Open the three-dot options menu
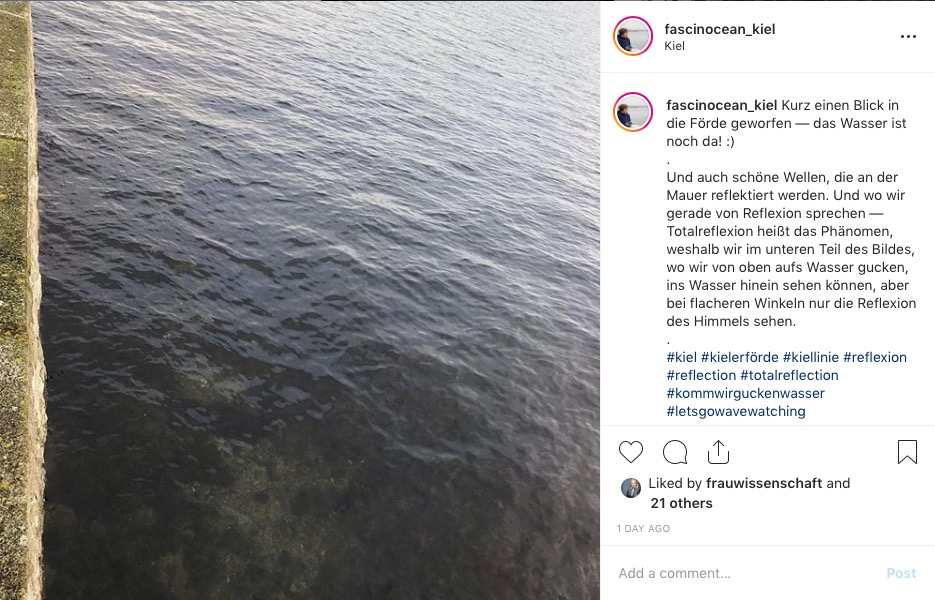 tap(908, 36)
